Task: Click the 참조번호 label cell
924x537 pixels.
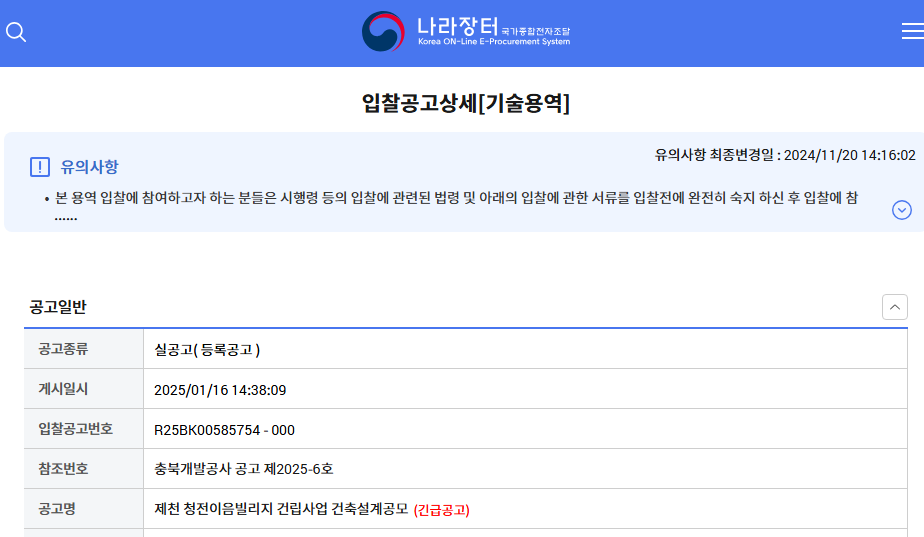Action: tap(84, 469)
